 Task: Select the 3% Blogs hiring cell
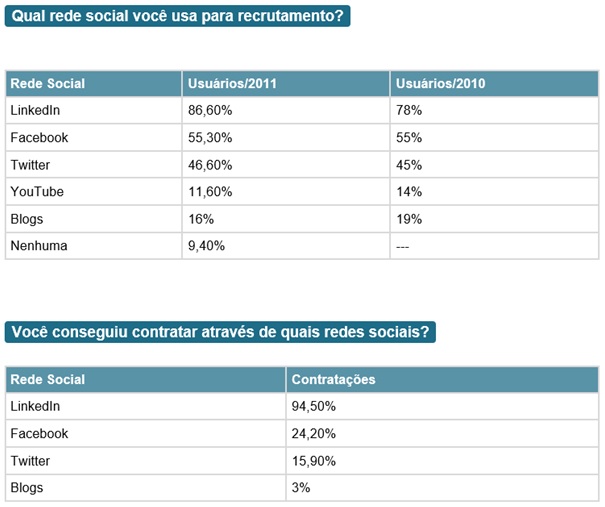[301, 488]
